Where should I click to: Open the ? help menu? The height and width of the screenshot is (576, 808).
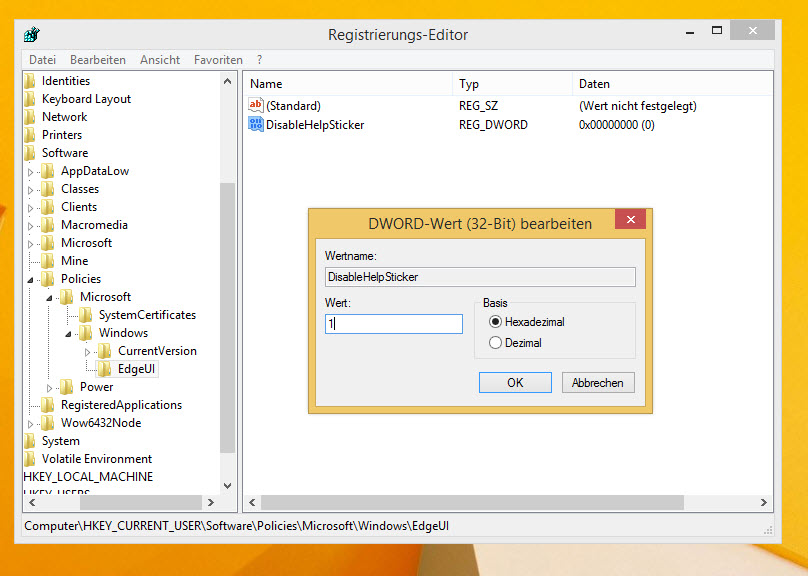(260, 60)
